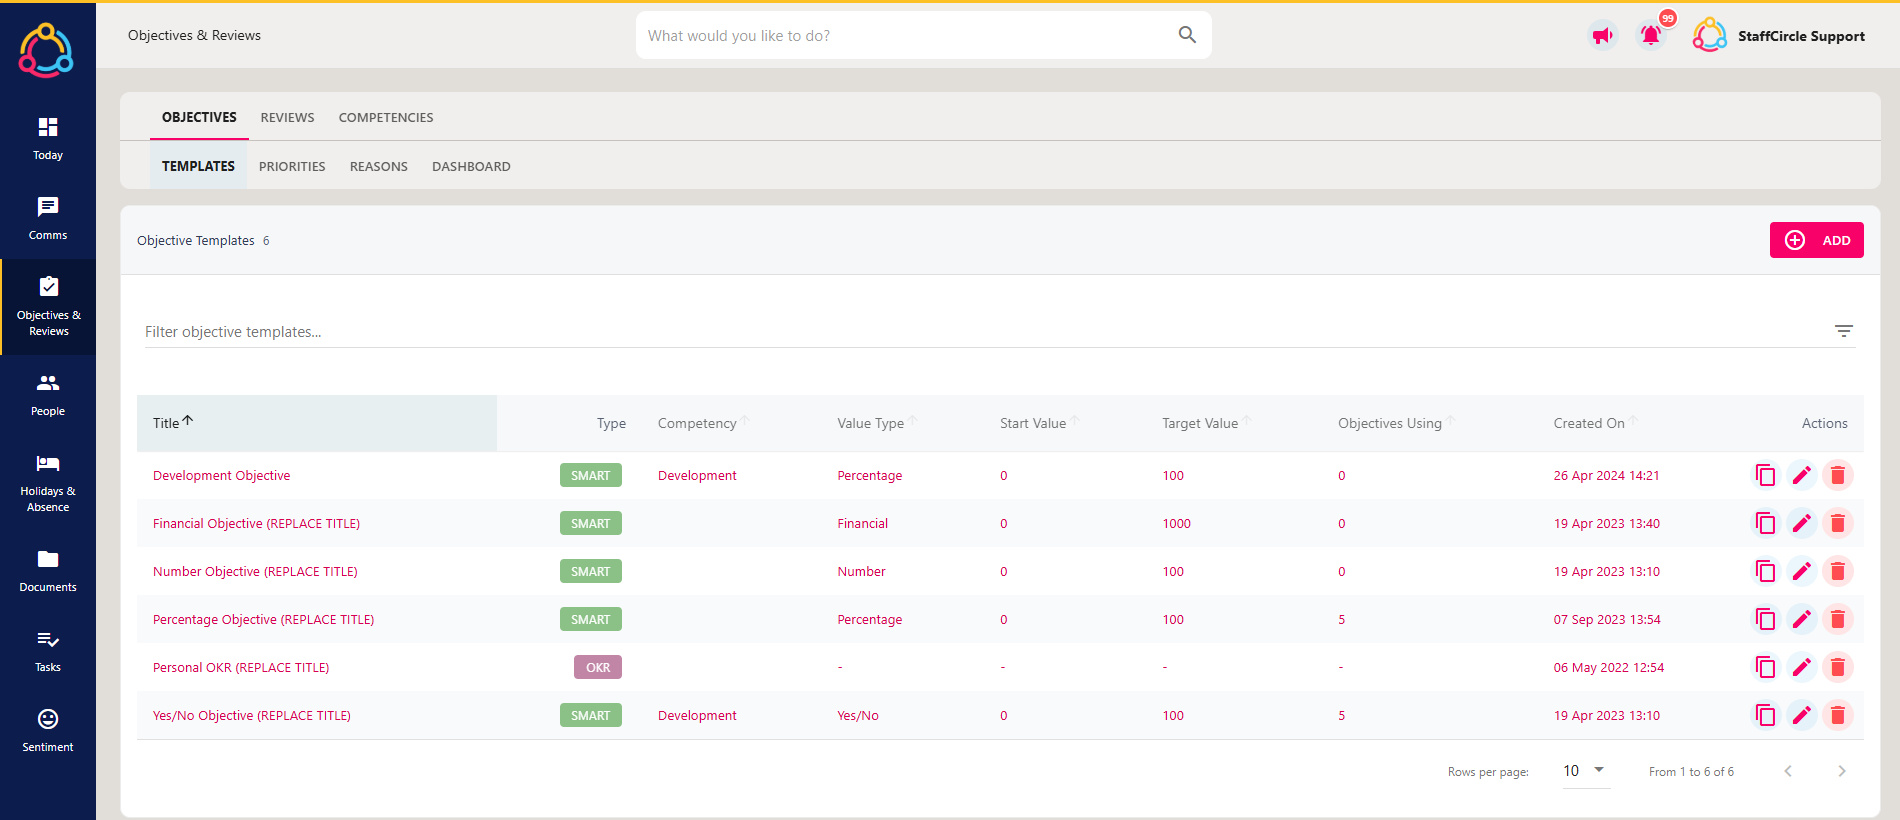The height and width of the screenshot is (820, 1900).
Task: Edit the Yes/No Objective template
Action: point(1802,715)
